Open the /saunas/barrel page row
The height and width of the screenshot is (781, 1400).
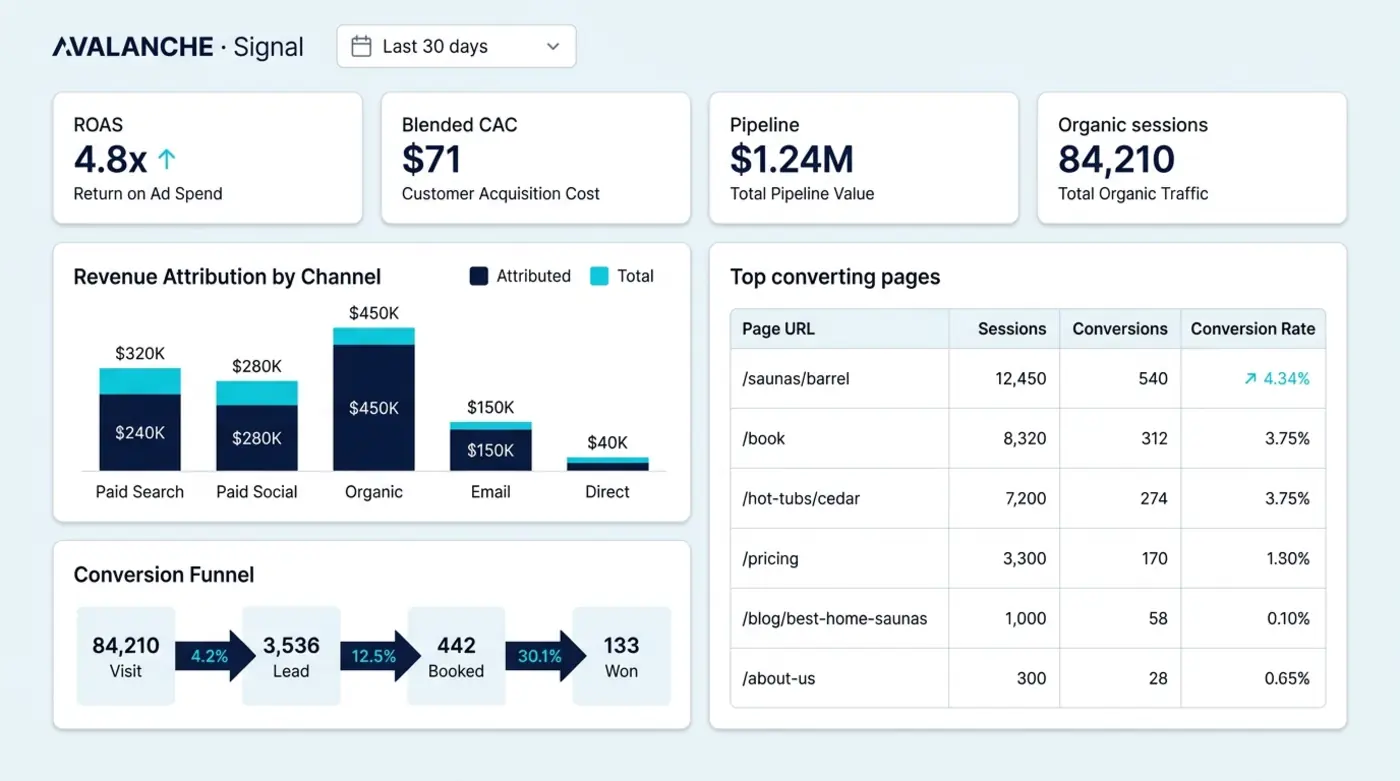pyautogui.click(x=1028, y=379)
